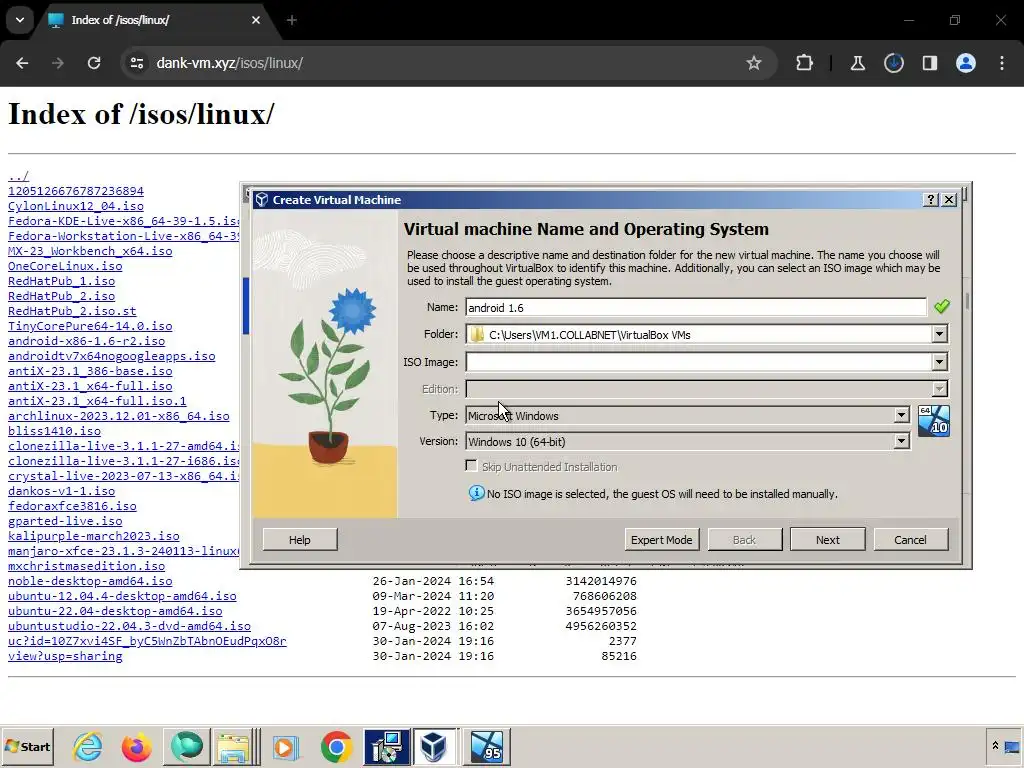Open the green globe browser taskbar icon
Screen dimensions: 1024x768
(x=187, y=746)
